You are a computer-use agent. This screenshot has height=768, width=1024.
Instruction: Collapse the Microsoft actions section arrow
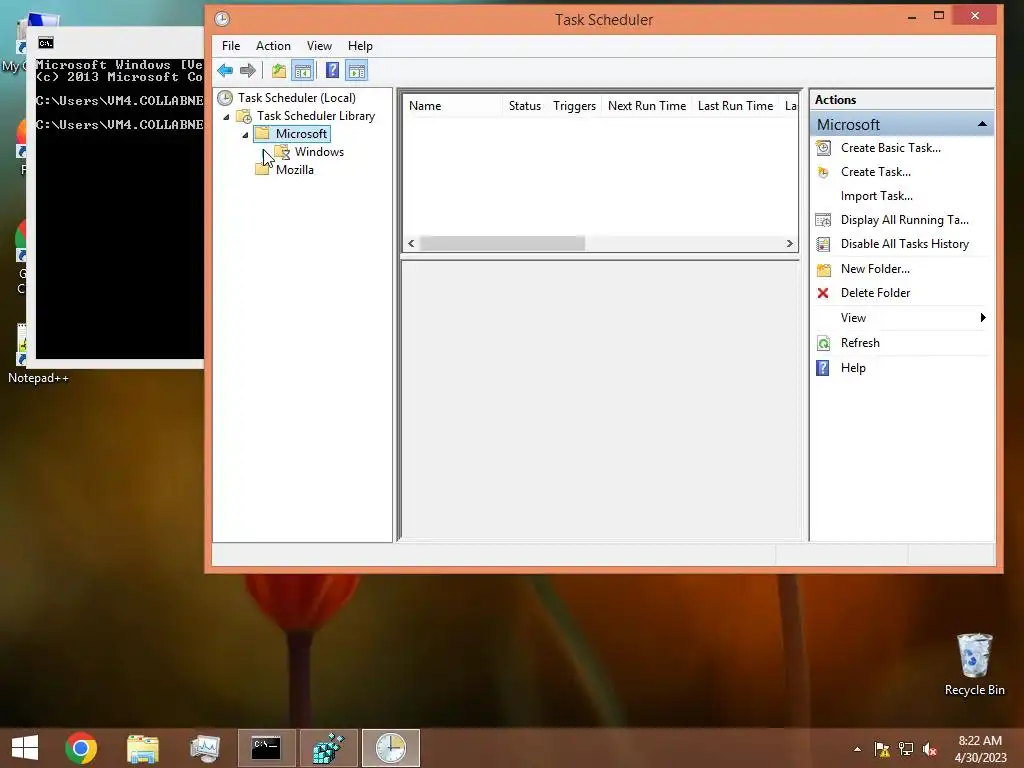982,124
